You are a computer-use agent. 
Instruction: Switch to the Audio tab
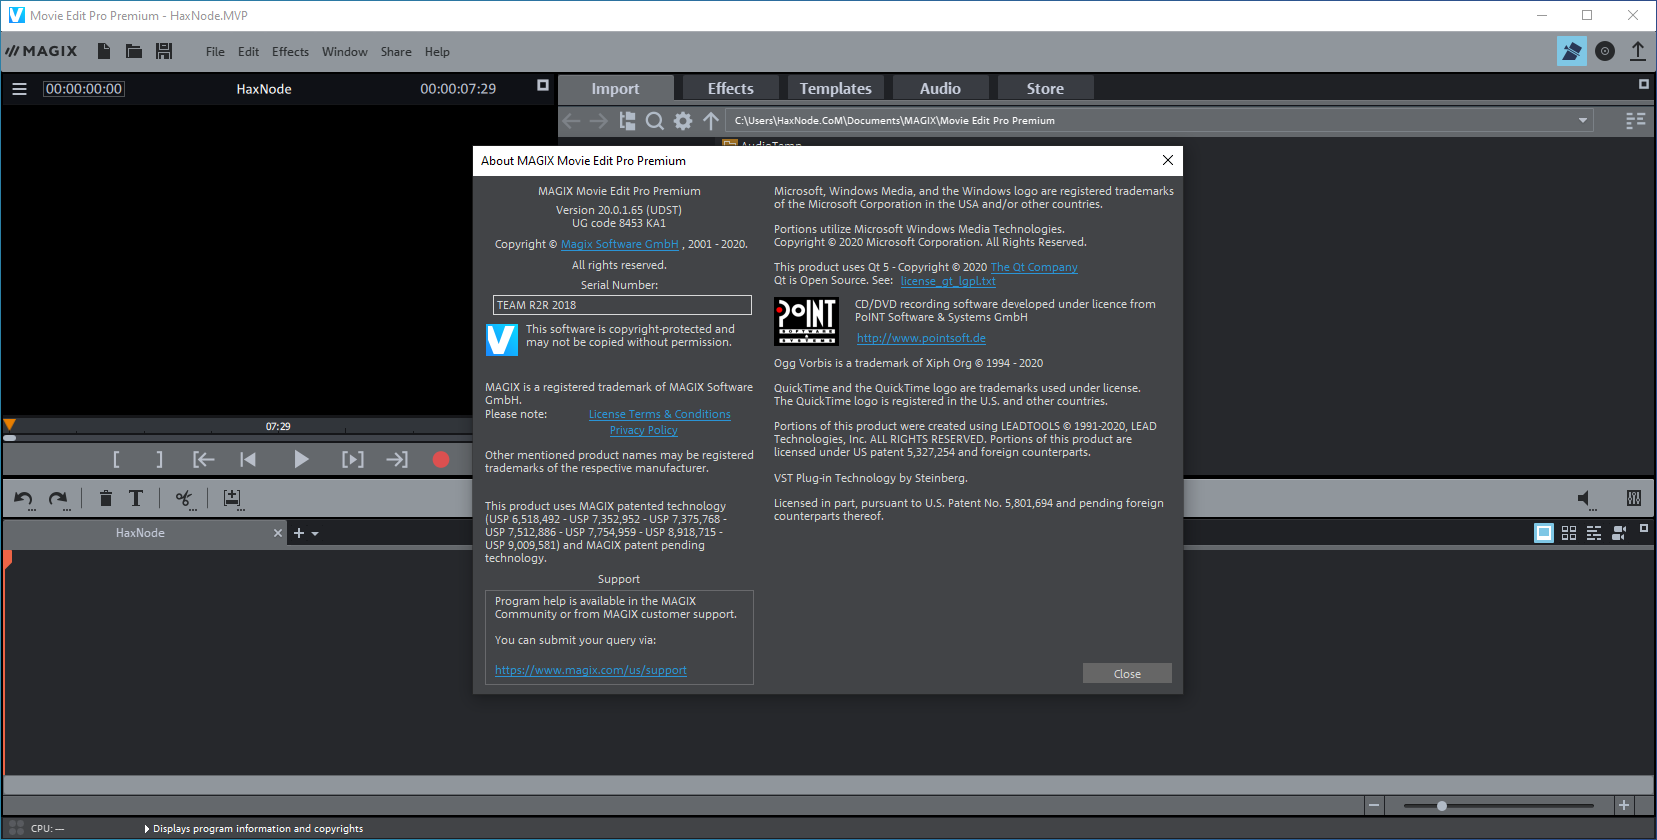point(940,88)
